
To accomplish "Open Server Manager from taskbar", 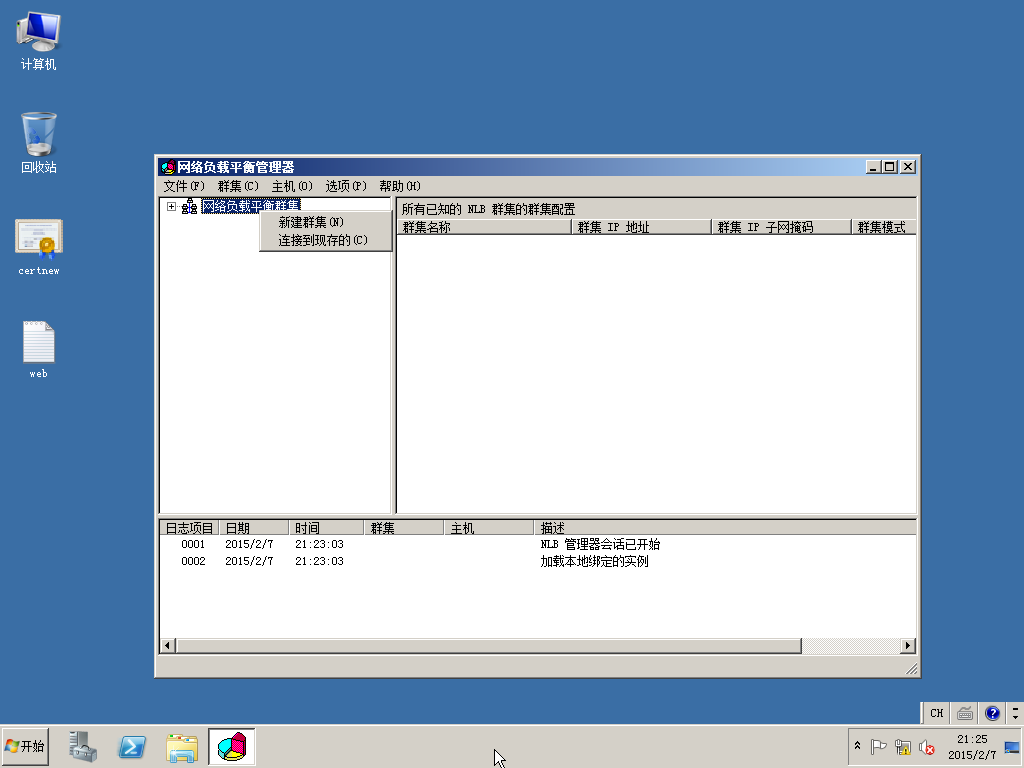I will 83,746.
